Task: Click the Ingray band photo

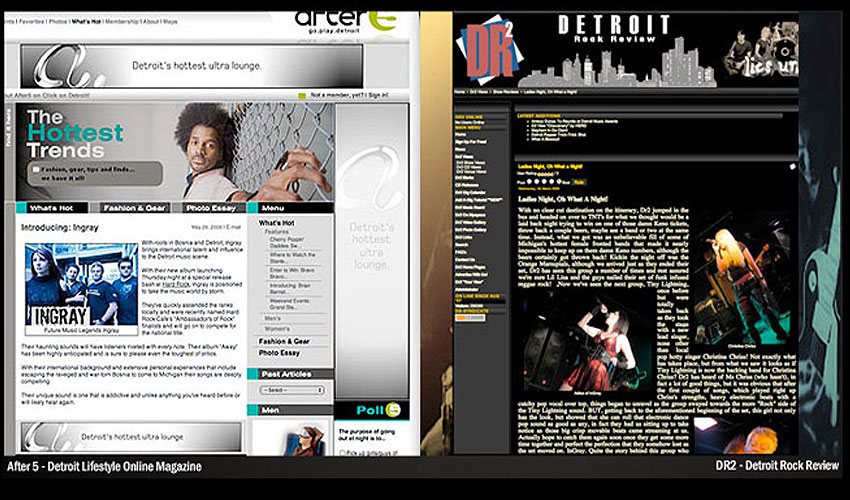Action: point(81,285)
